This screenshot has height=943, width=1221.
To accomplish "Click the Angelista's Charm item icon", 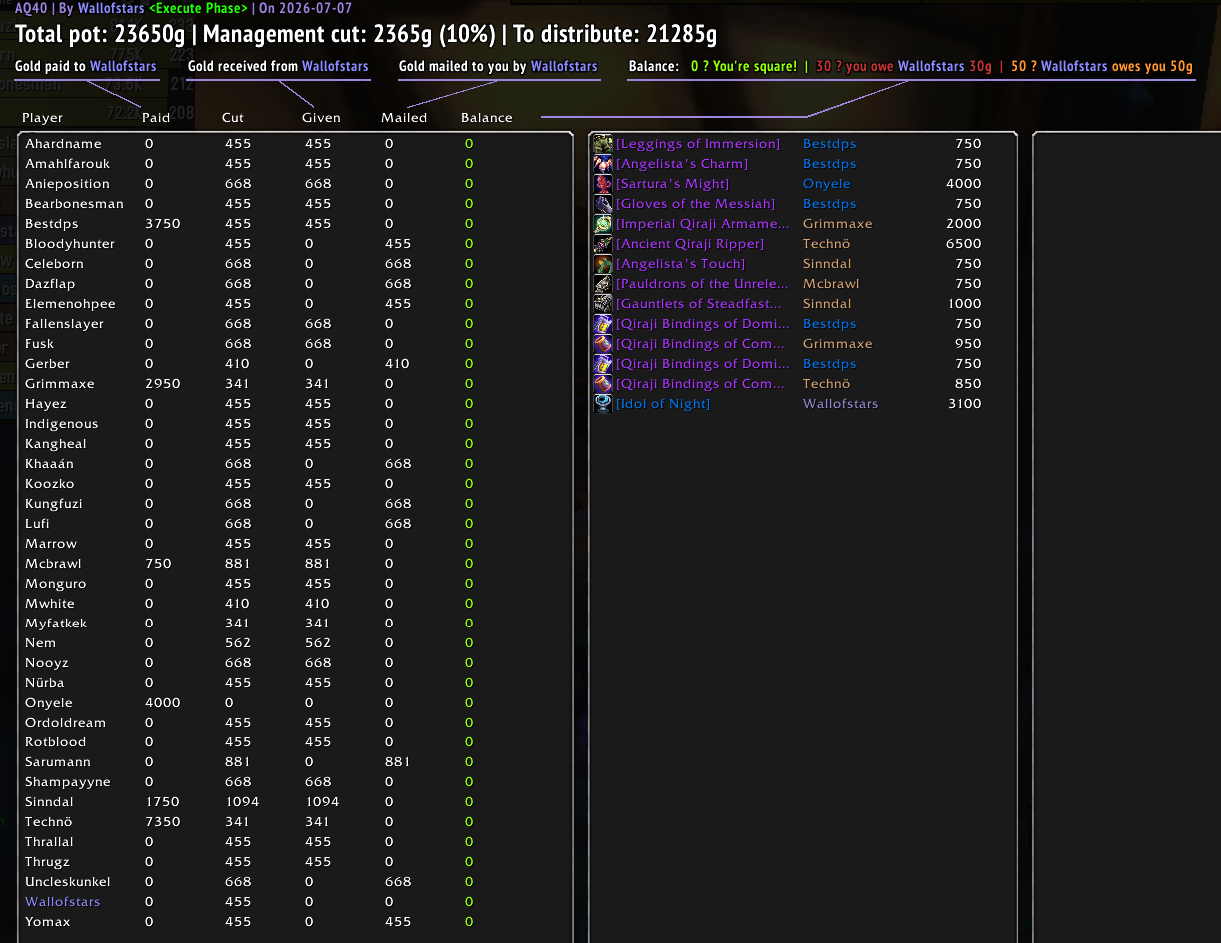I will click(603, 164).
